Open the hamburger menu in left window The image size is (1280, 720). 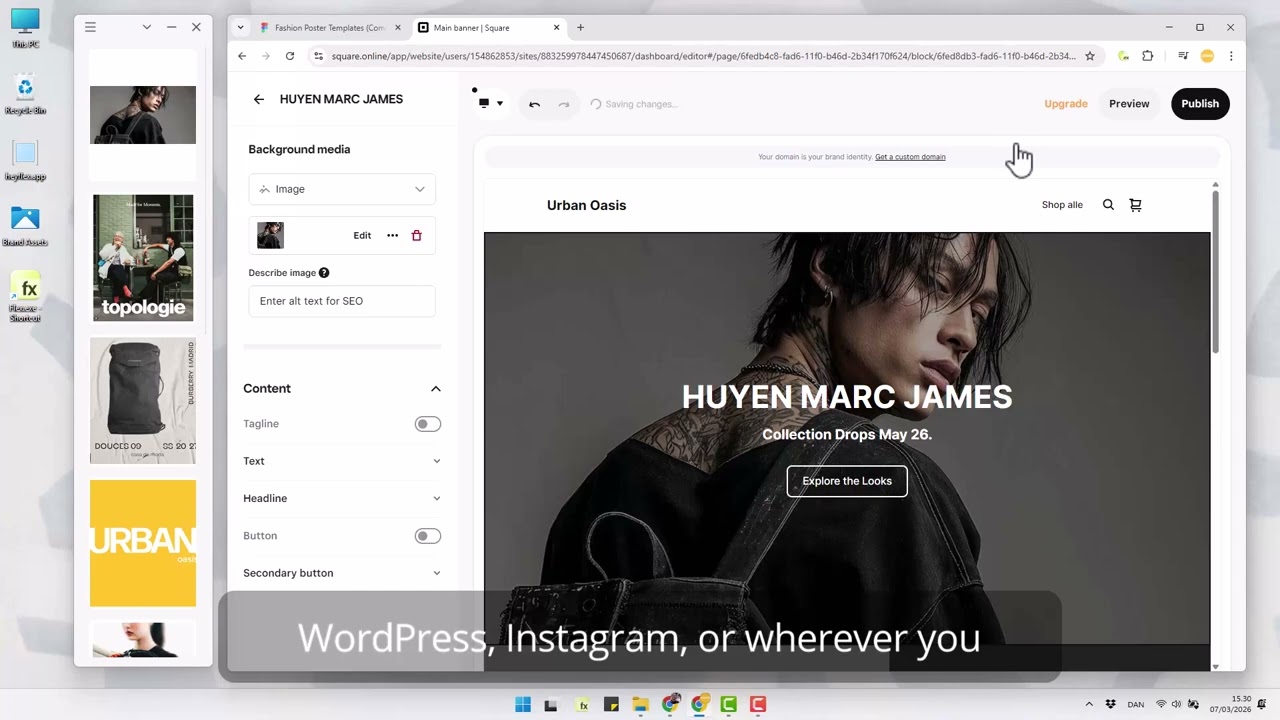tap(90, 27)
